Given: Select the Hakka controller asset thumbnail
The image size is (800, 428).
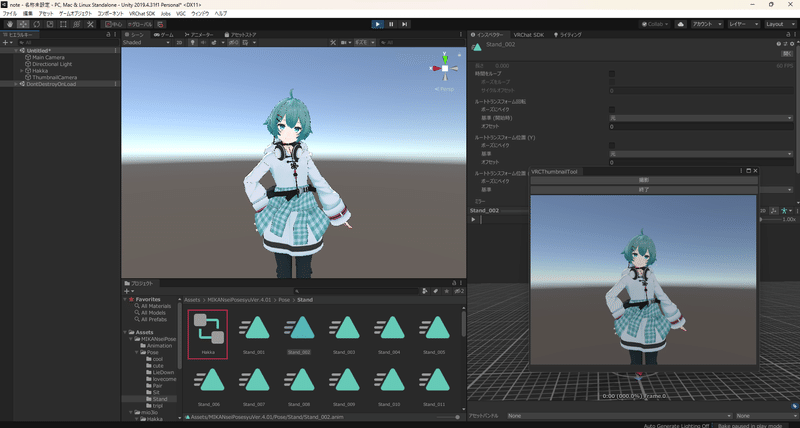Looking at the screenshot, I should 208,334.
